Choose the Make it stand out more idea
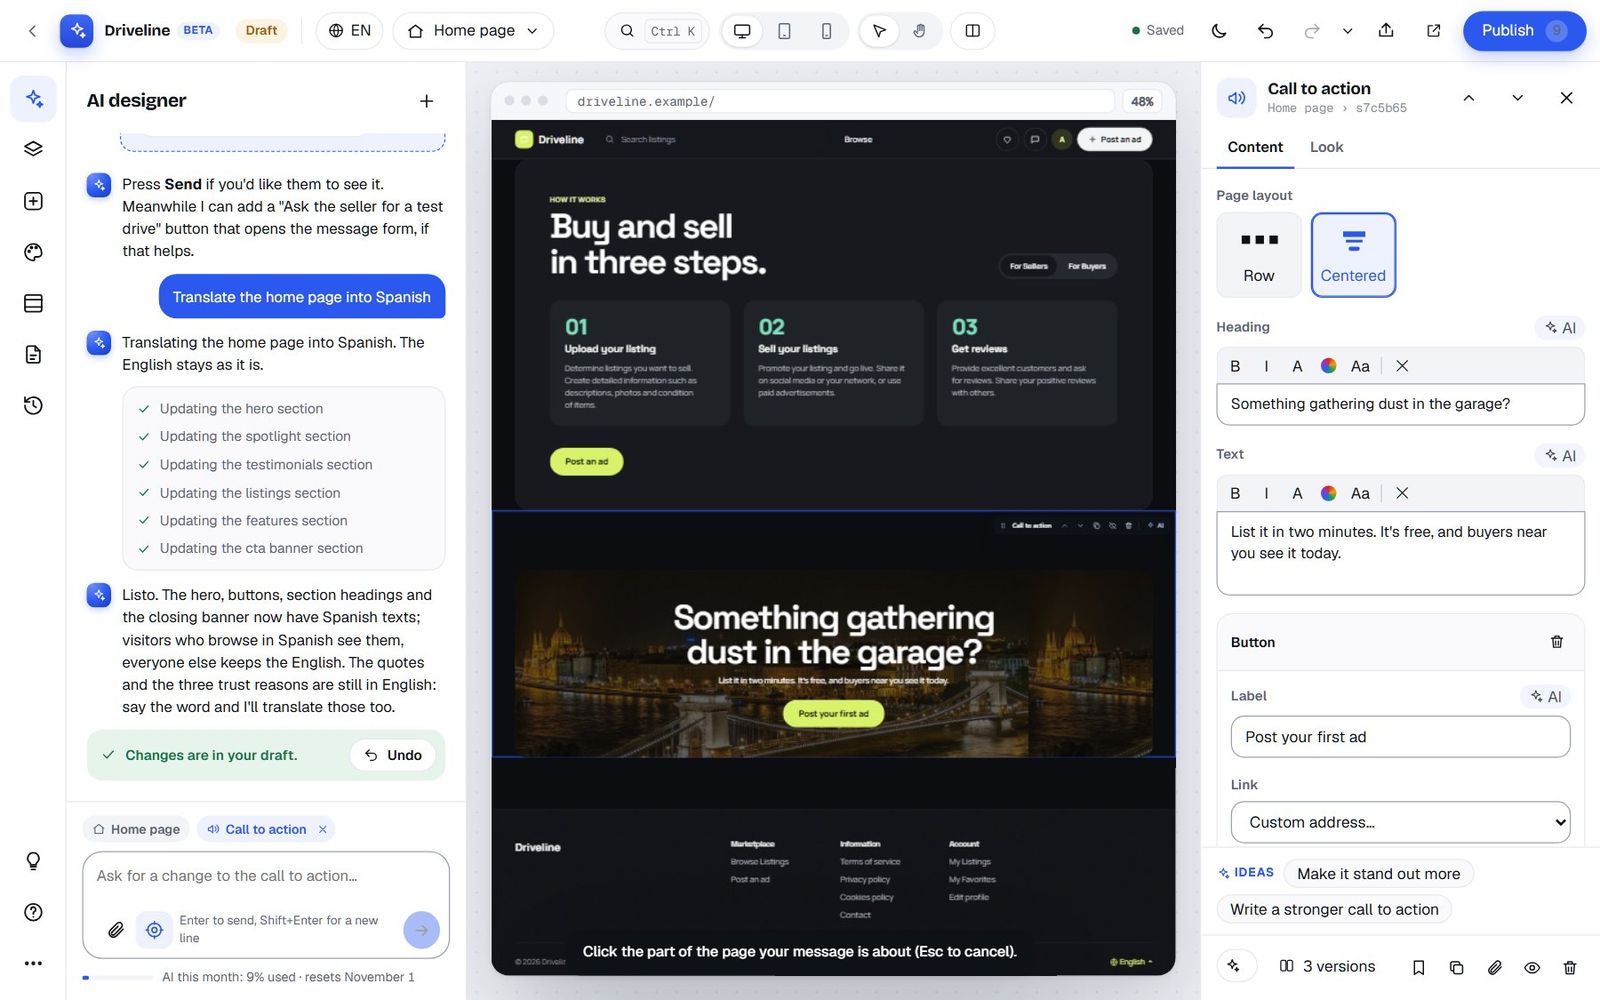Screen dimensions: 1600x1000 tap(1378, 874)
